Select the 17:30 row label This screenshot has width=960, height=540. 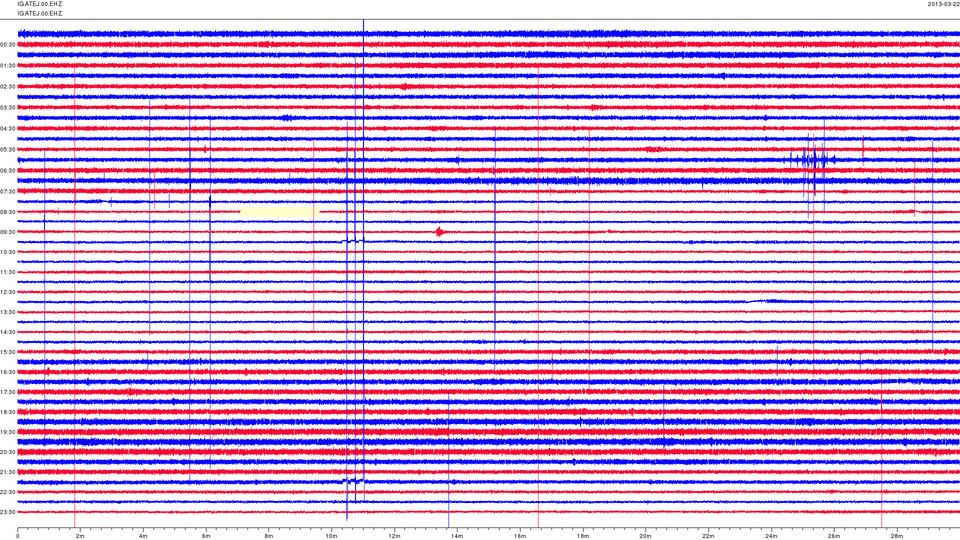[8, 392]
